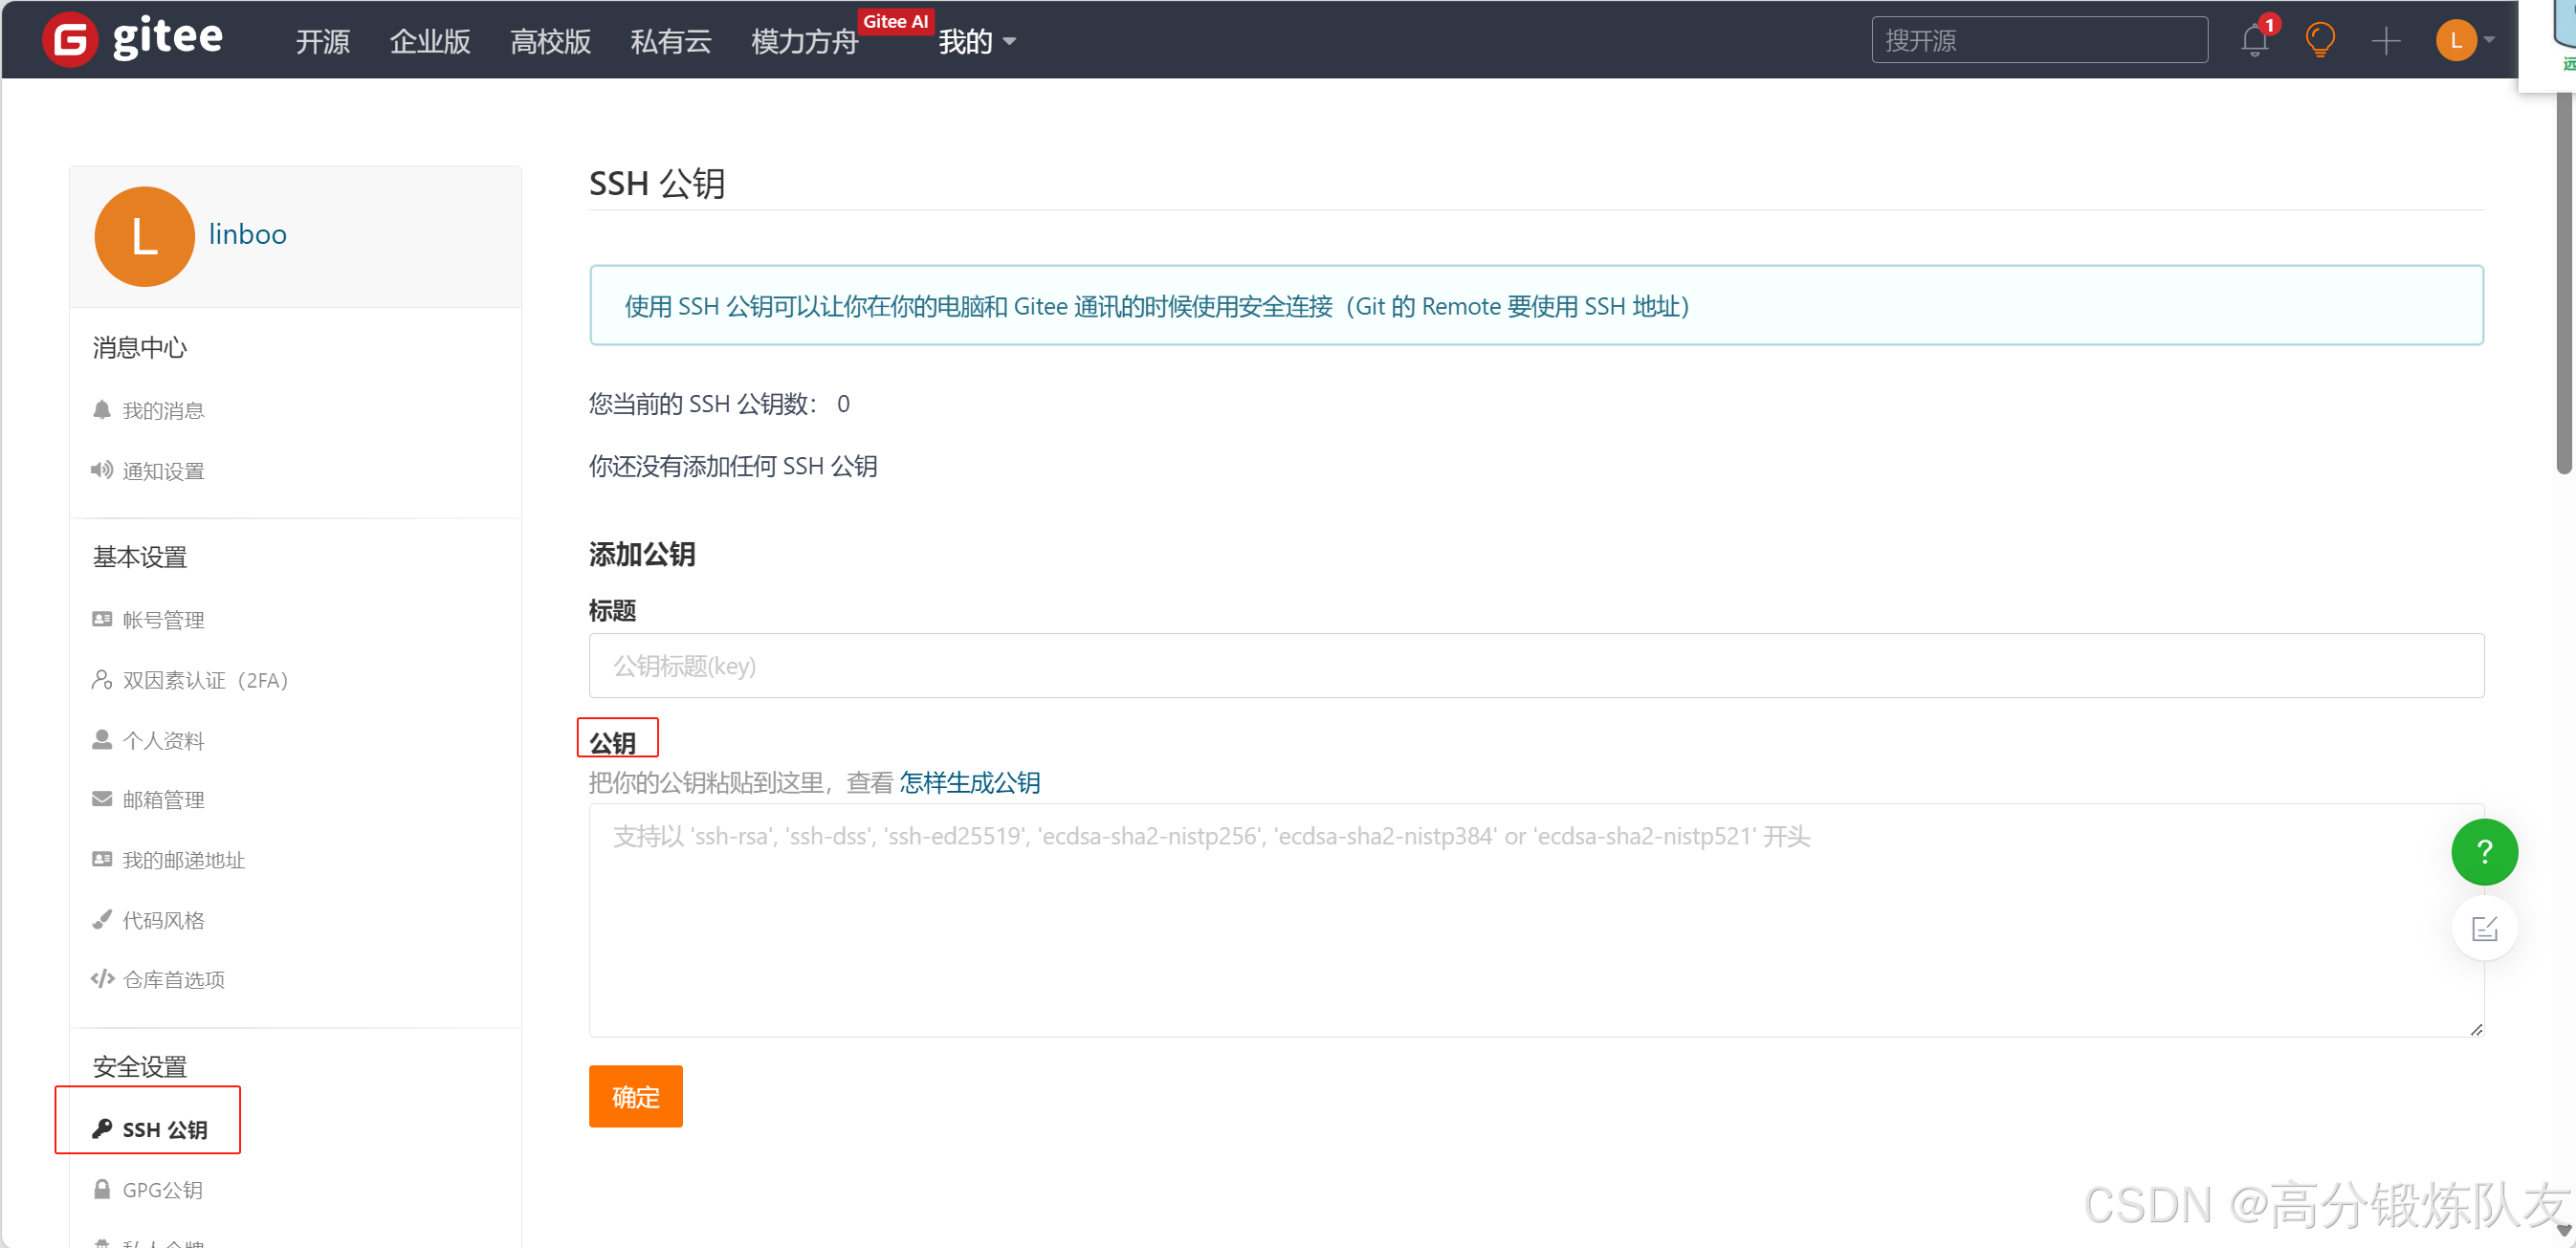Viewport: 2576px width, 1248px height.
Task: Click the speaker icon beside 通知设置
Action: click(x=101, y=470)
